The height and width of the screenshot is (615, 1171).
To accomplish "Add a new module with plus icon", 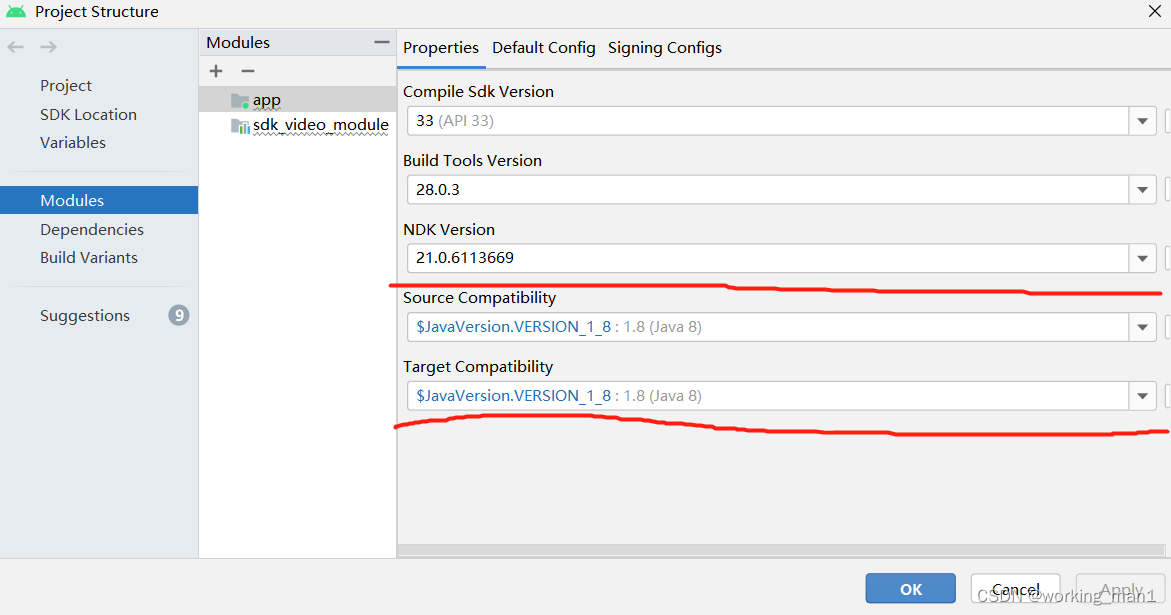I will [216, 71].
